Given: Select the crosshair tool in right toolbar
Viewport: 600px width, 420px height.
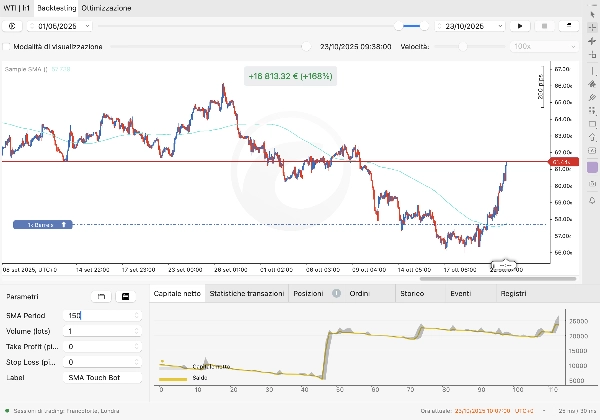Looking at the screenshot, I should [592, 27].
